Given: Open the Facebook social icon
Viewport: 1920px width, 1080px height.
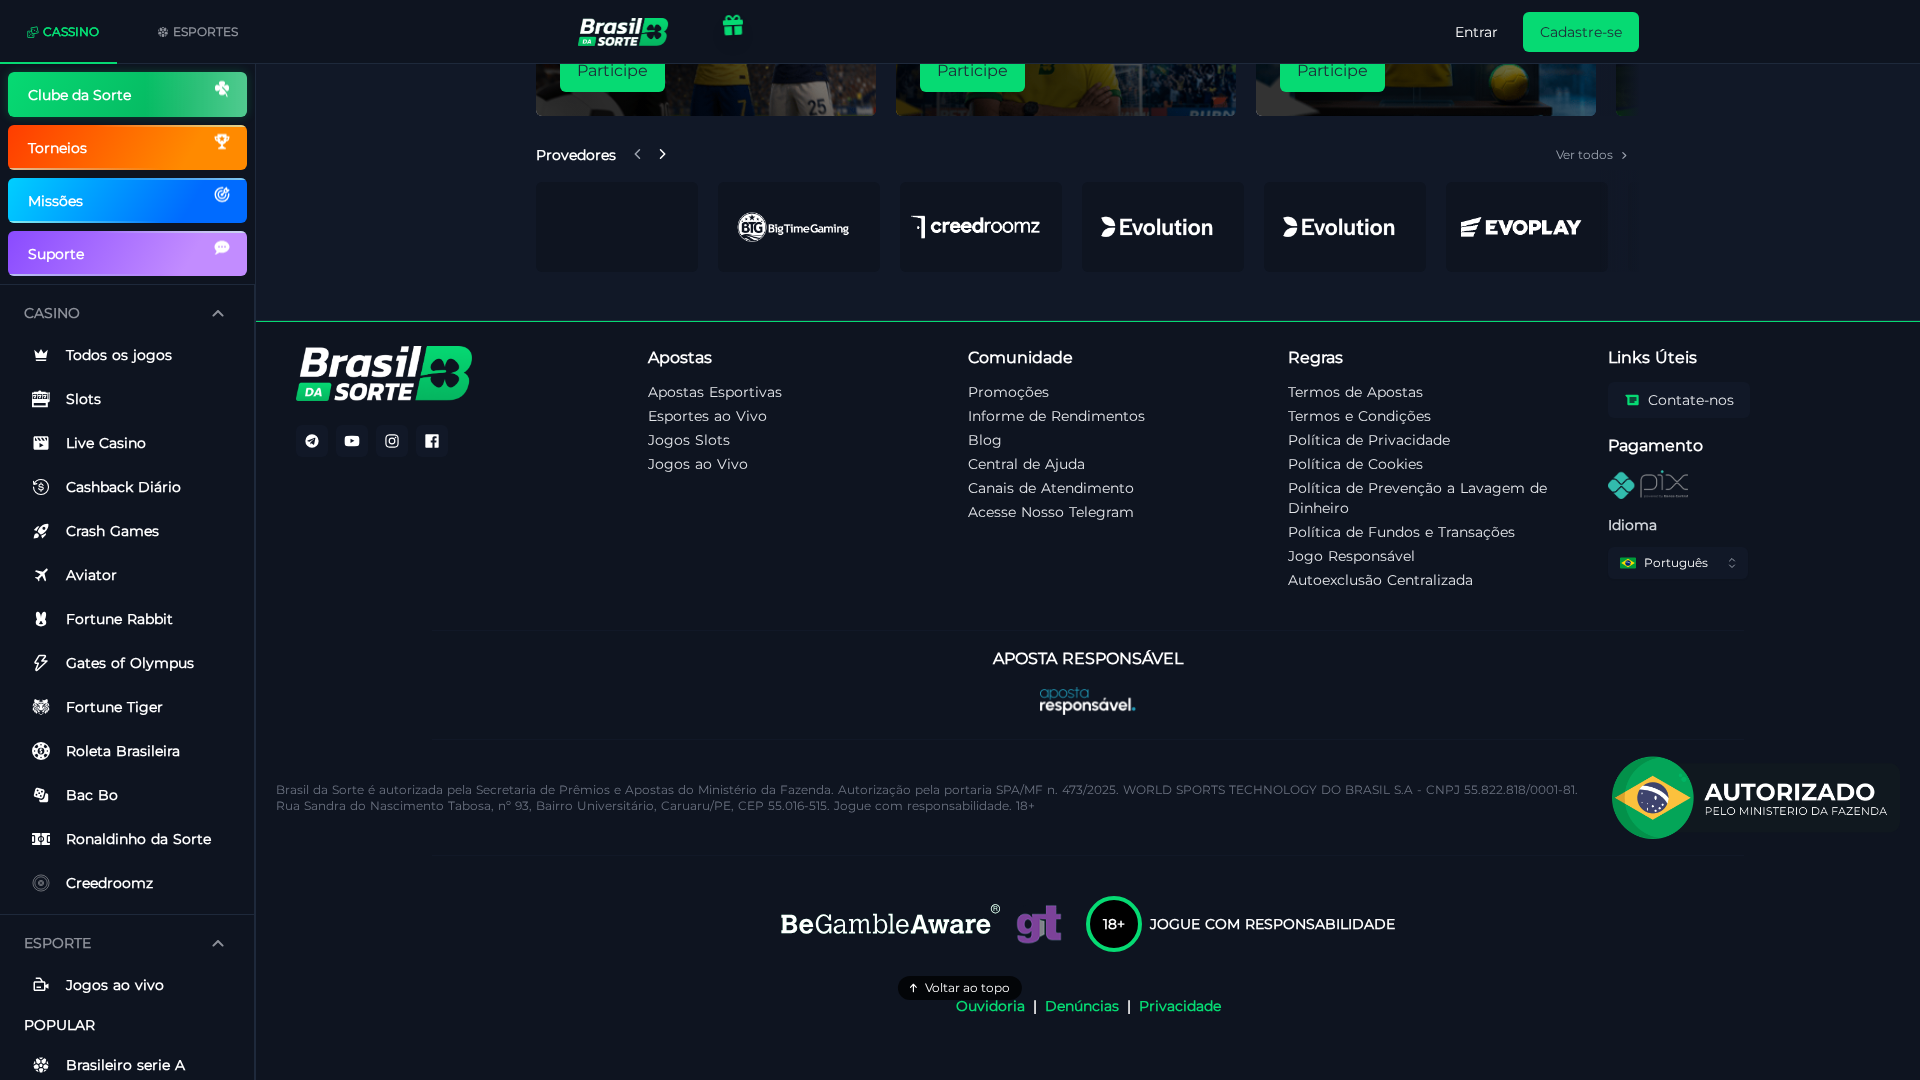Looking at the screenshot, I should click(432, 441).
